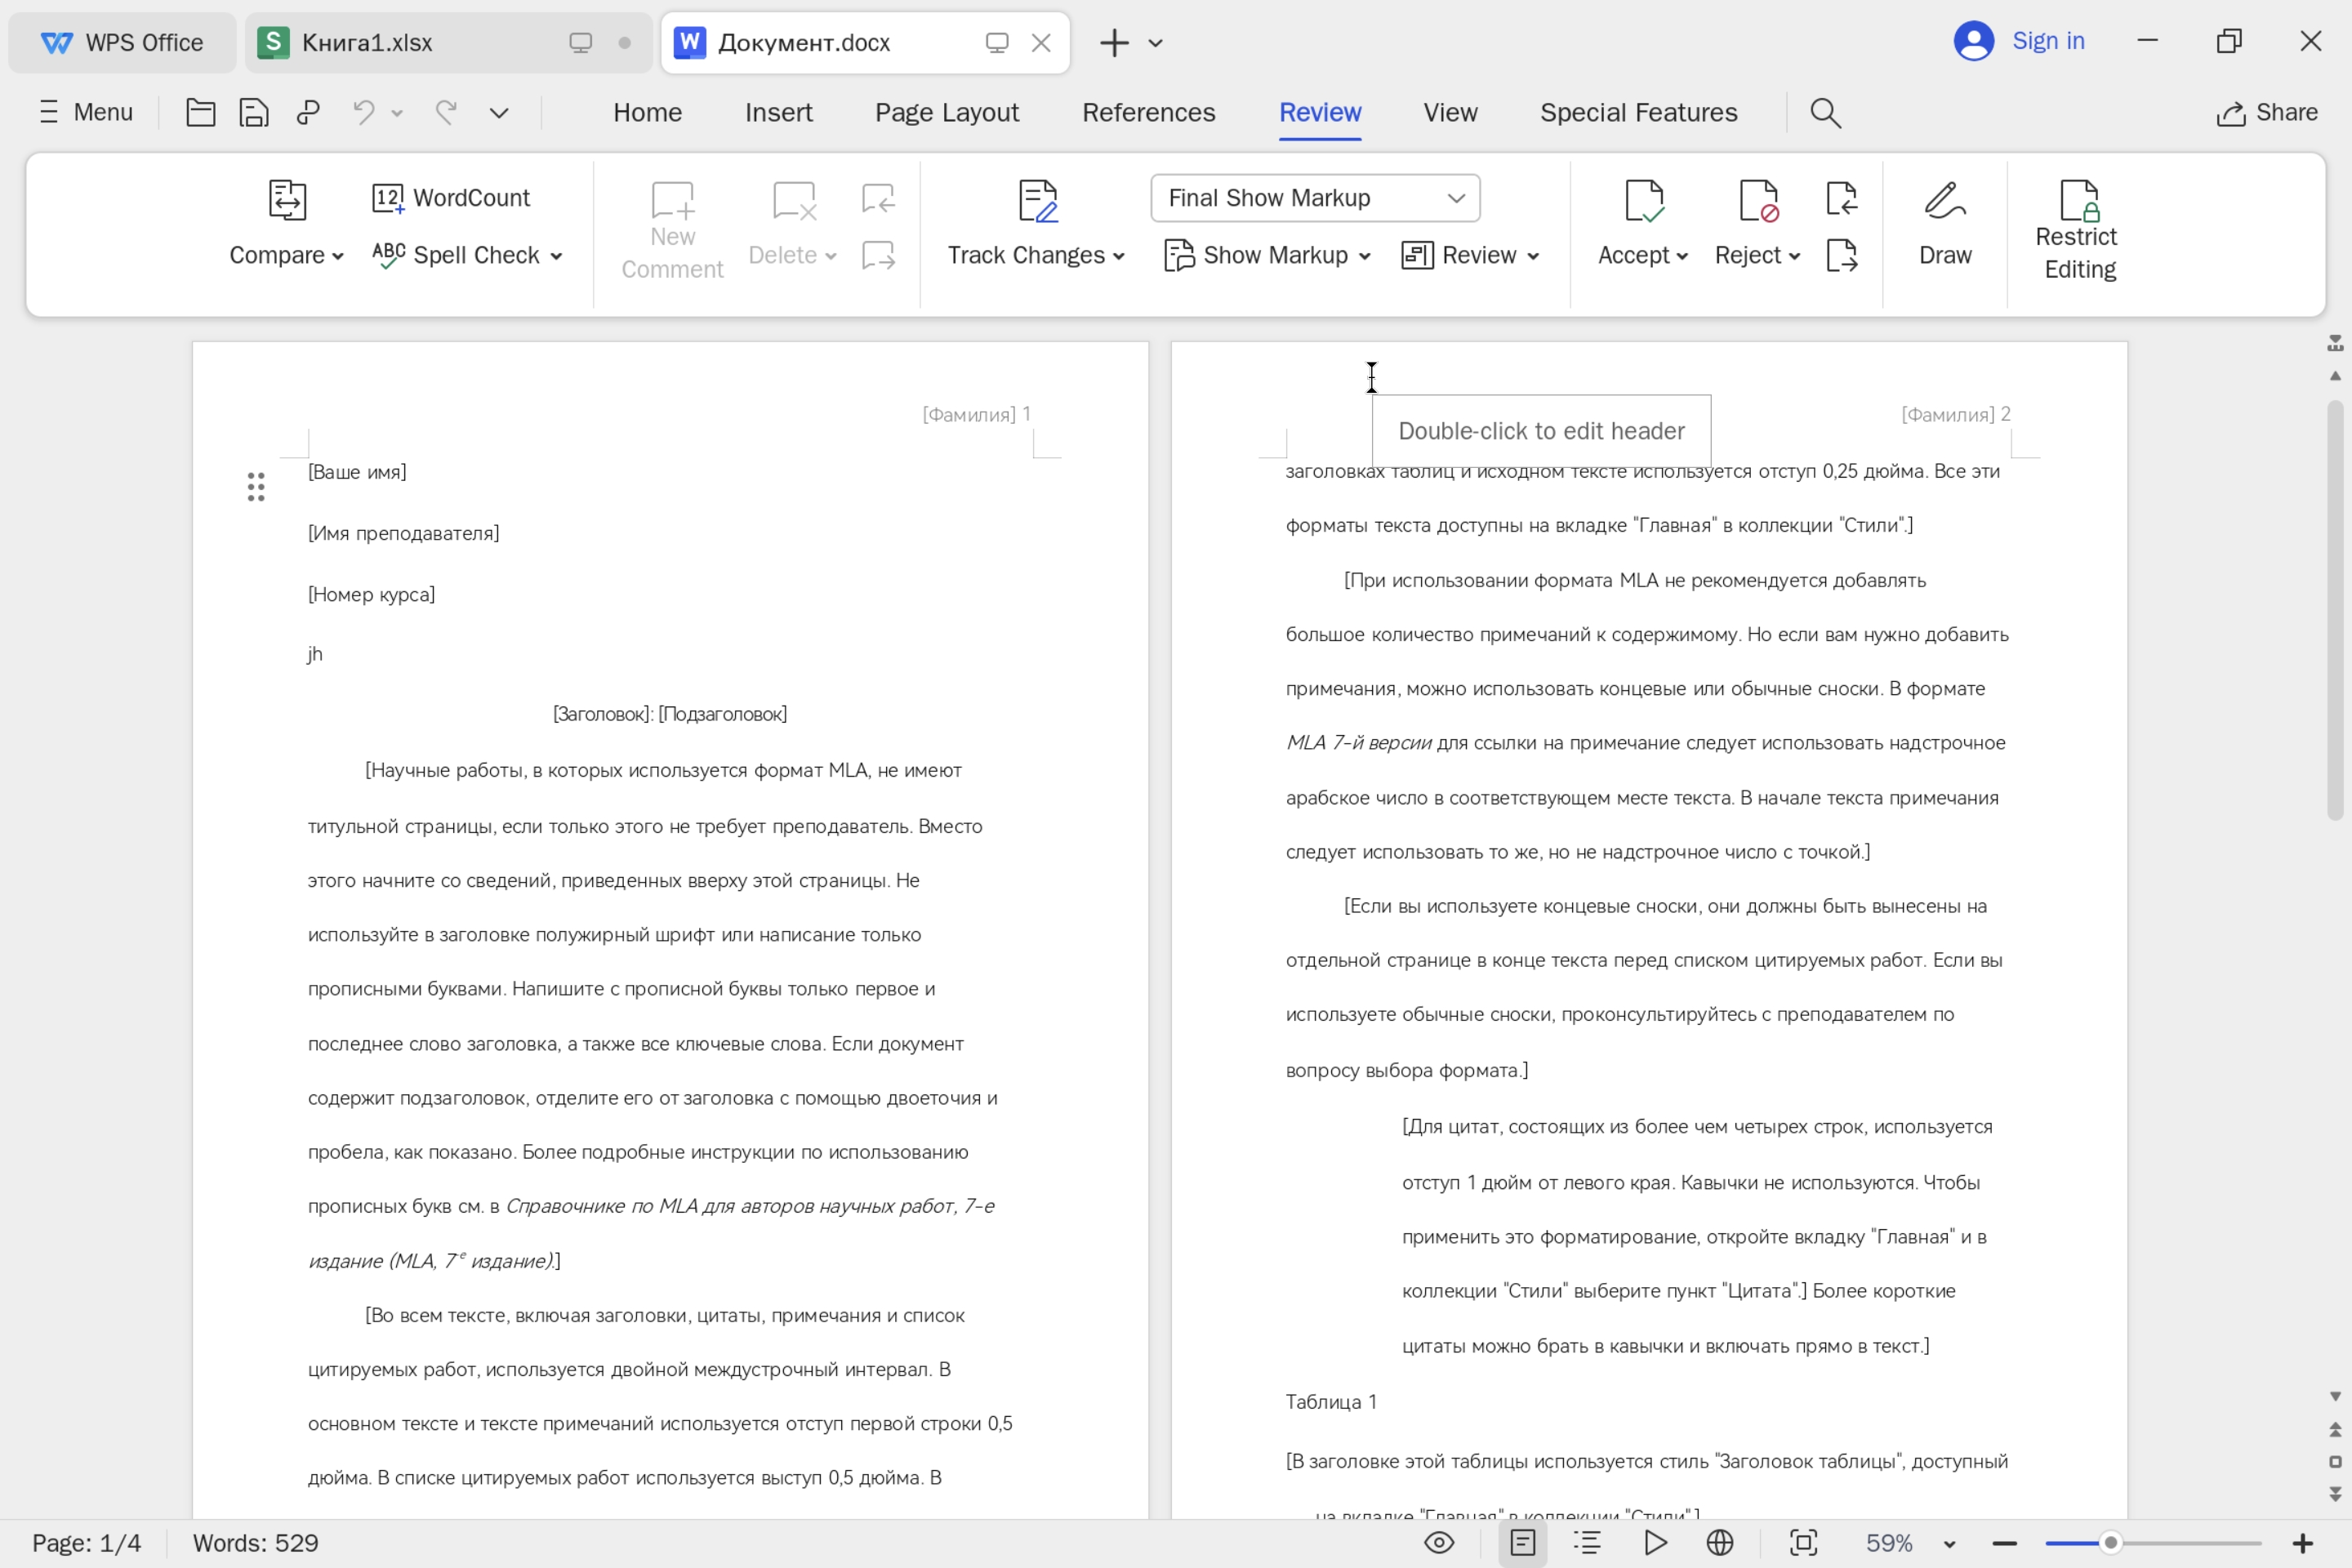Go to the next change icon
Image resolution: width=2352 pixels, height=1568 pixels.
click(1841, 256)
